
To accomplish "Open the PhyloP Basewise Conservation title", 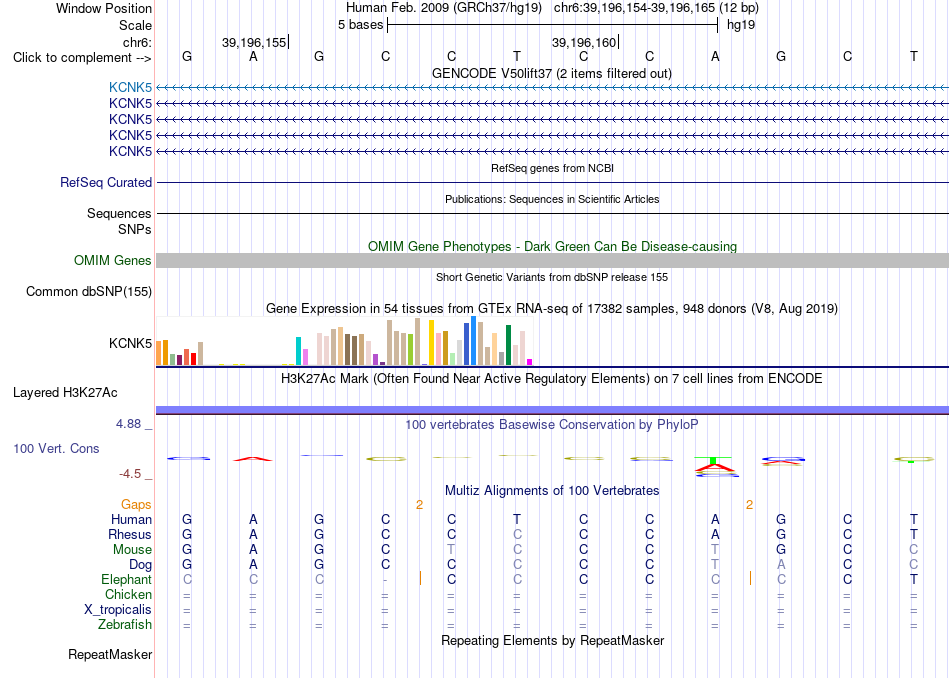I will point(552,425).
